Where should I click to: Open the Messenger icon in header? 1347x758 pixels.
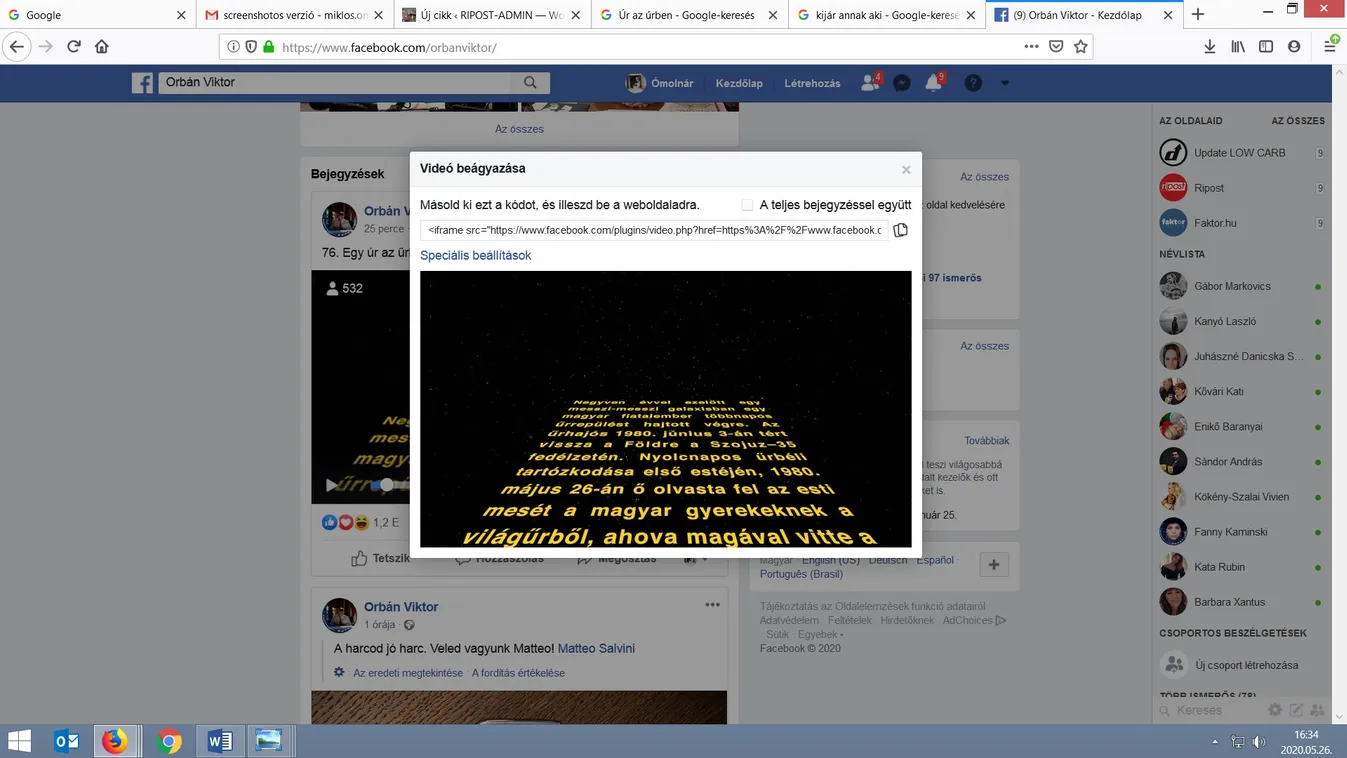click(902, 83)
